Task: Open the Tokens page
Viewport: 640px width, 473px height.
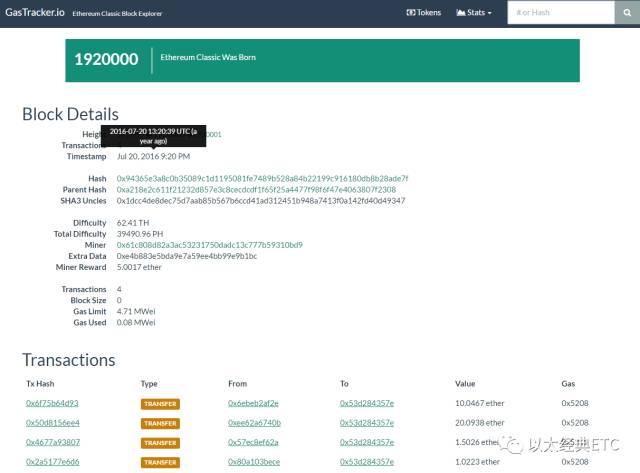Action: tap(424, 13)
